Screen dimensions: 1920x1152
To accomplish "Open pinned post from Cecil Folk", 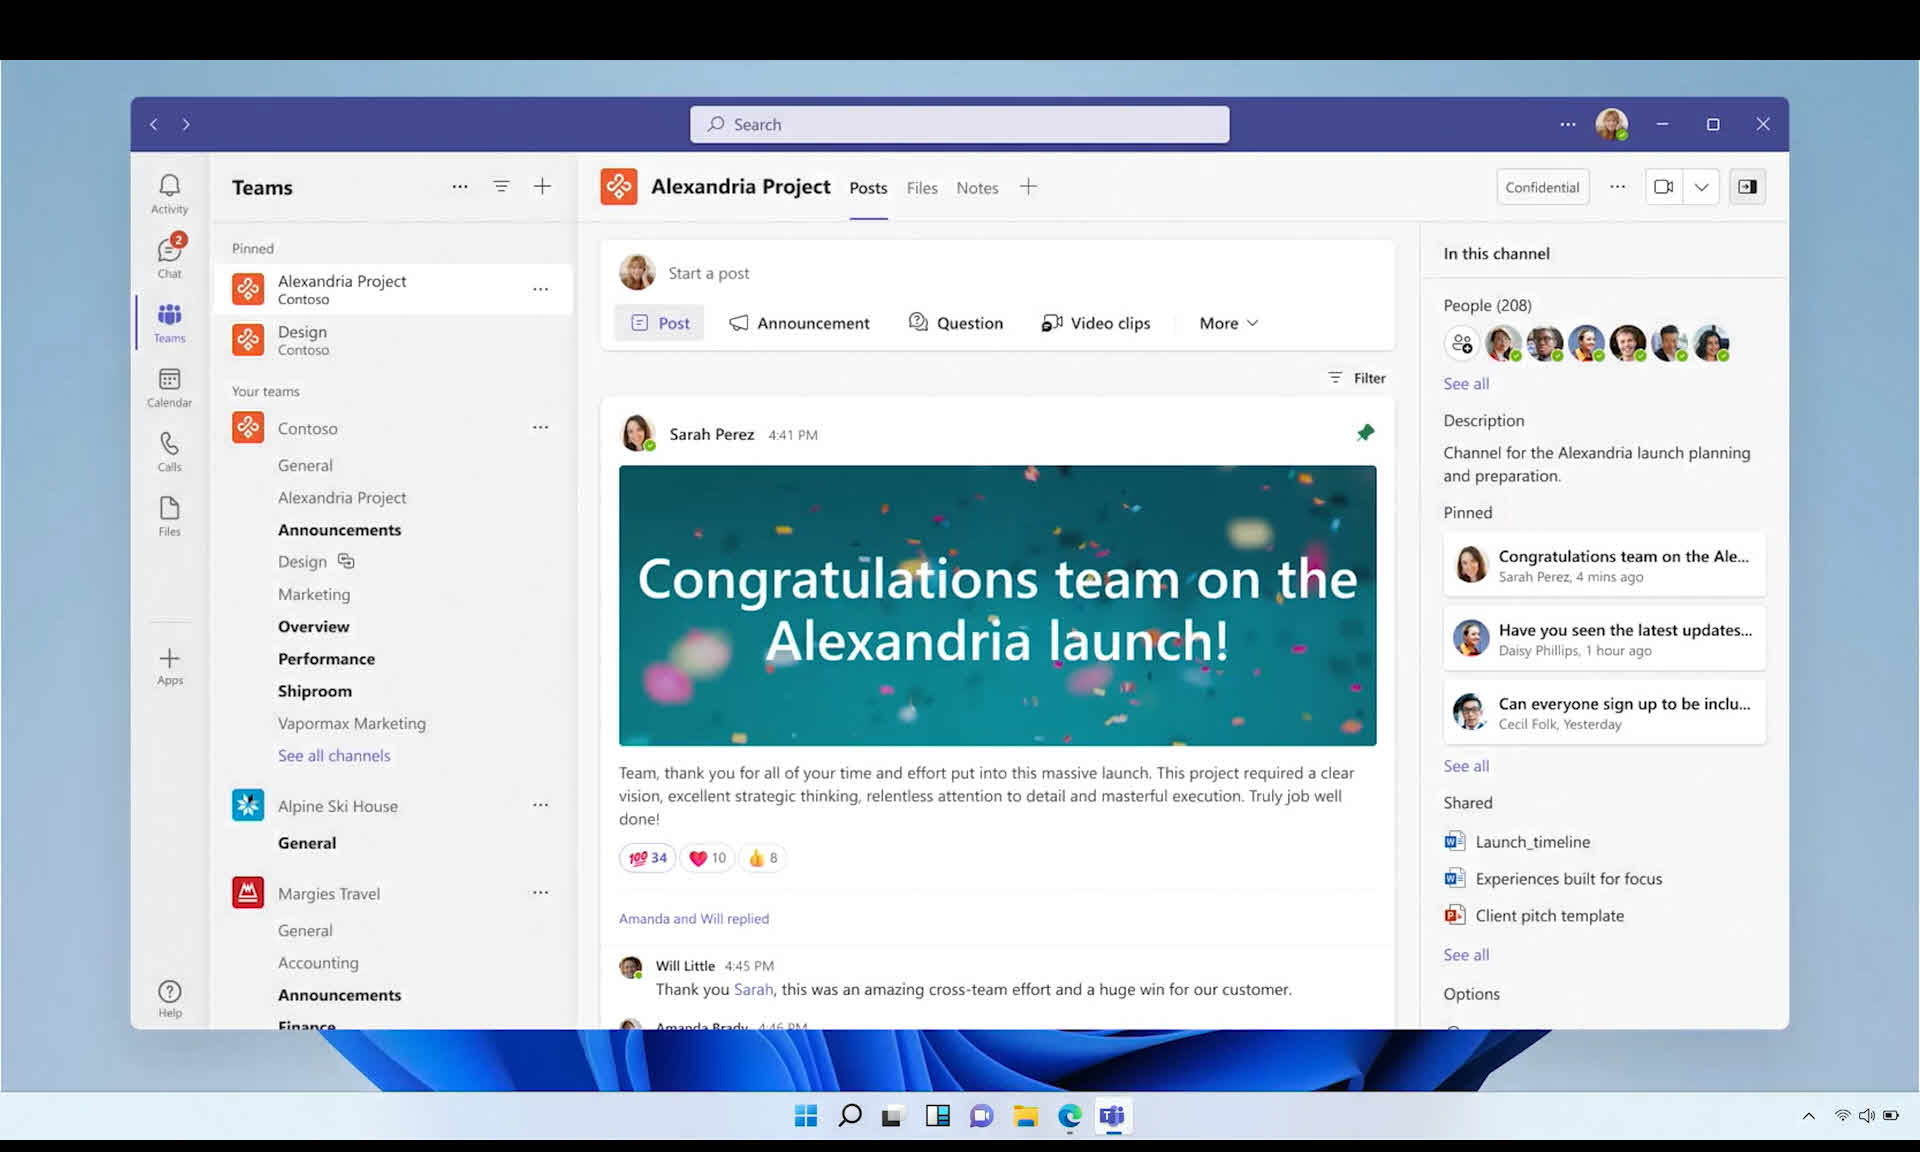I will tap(1604, 712).
